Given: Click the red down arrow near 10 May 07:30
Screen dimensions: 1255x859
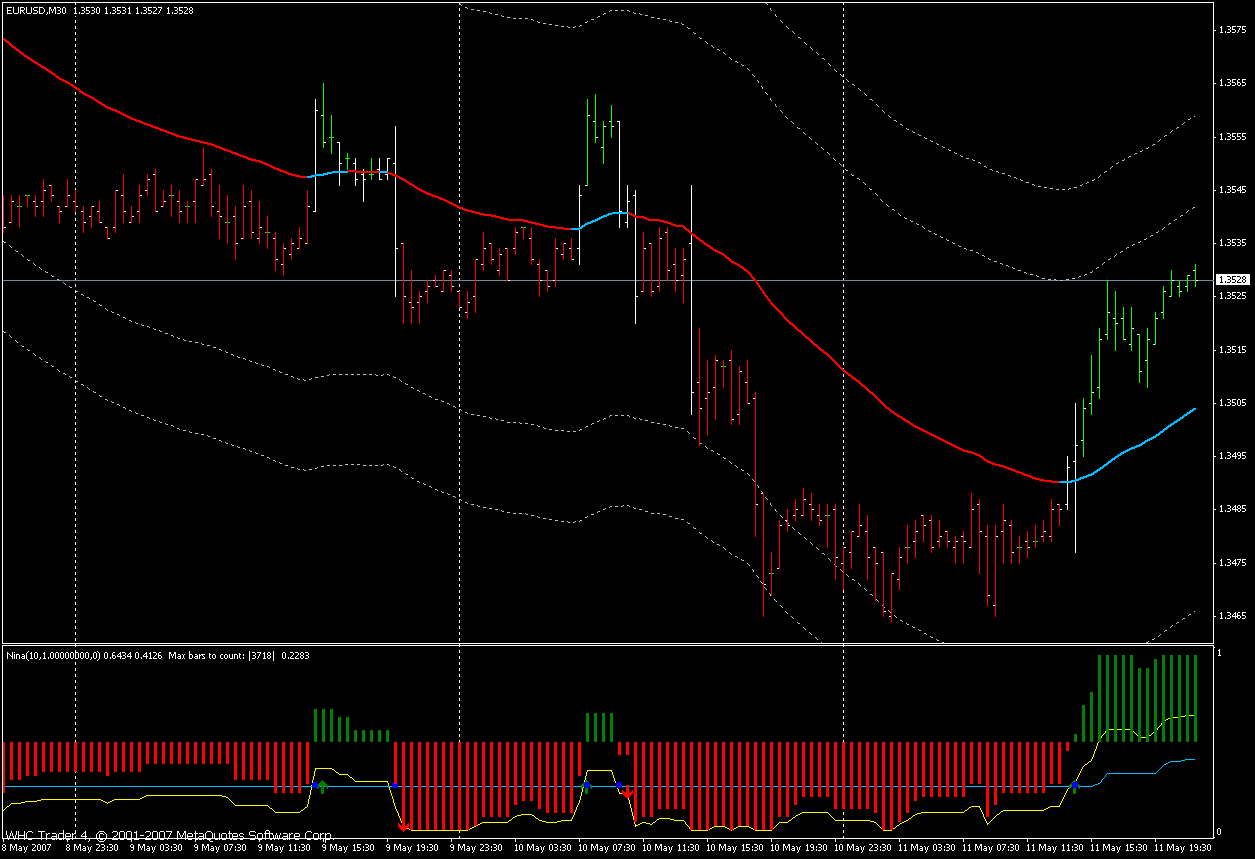Looking at the screenshot, I should 628,792.
